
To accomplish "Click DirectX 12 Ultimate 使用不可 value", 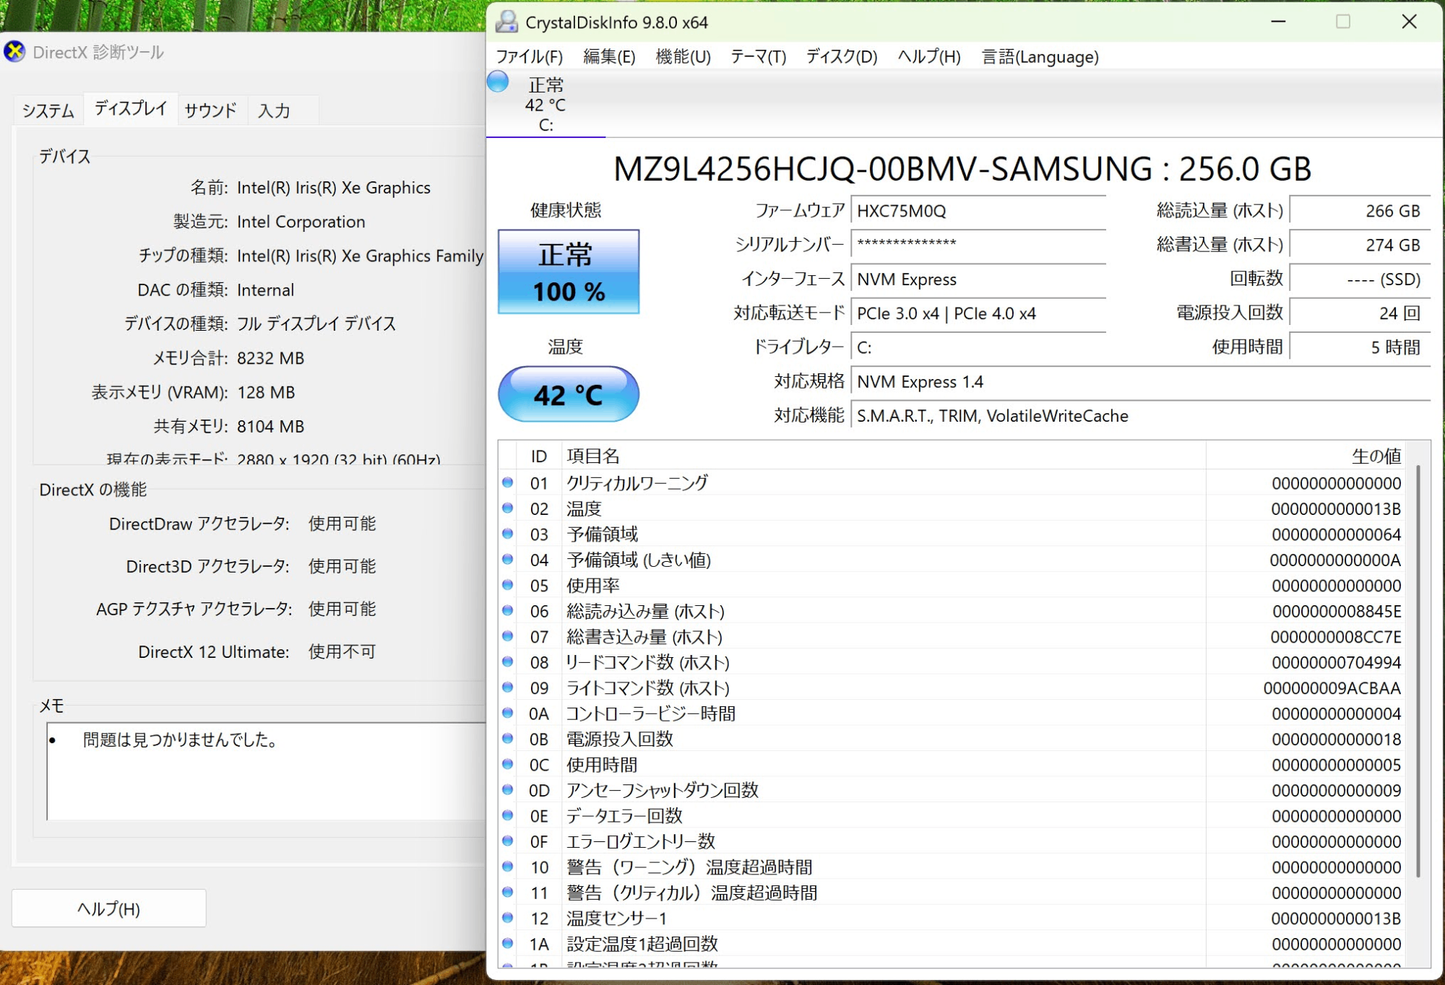I will (342, 652).
